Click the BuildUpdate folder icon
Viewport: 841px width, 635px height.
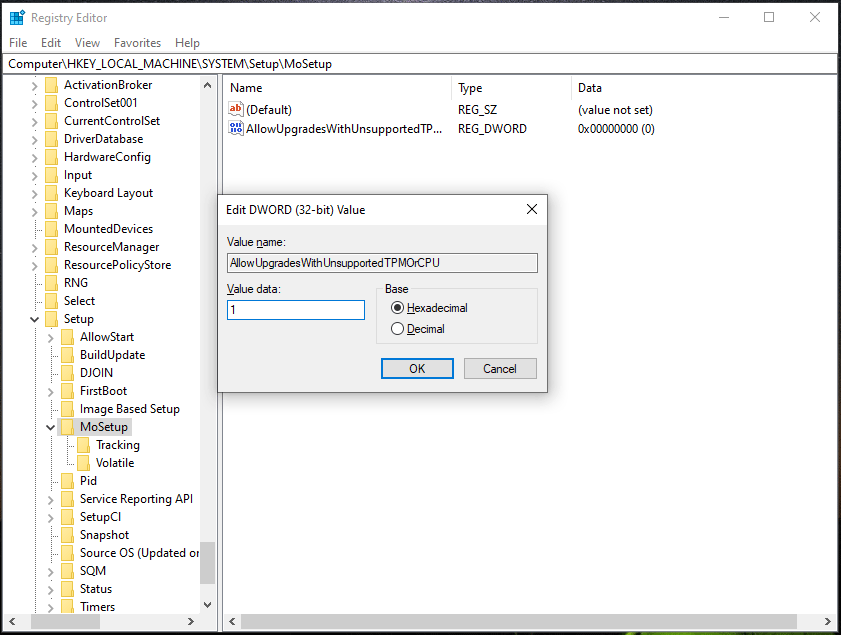pos(68,355)
